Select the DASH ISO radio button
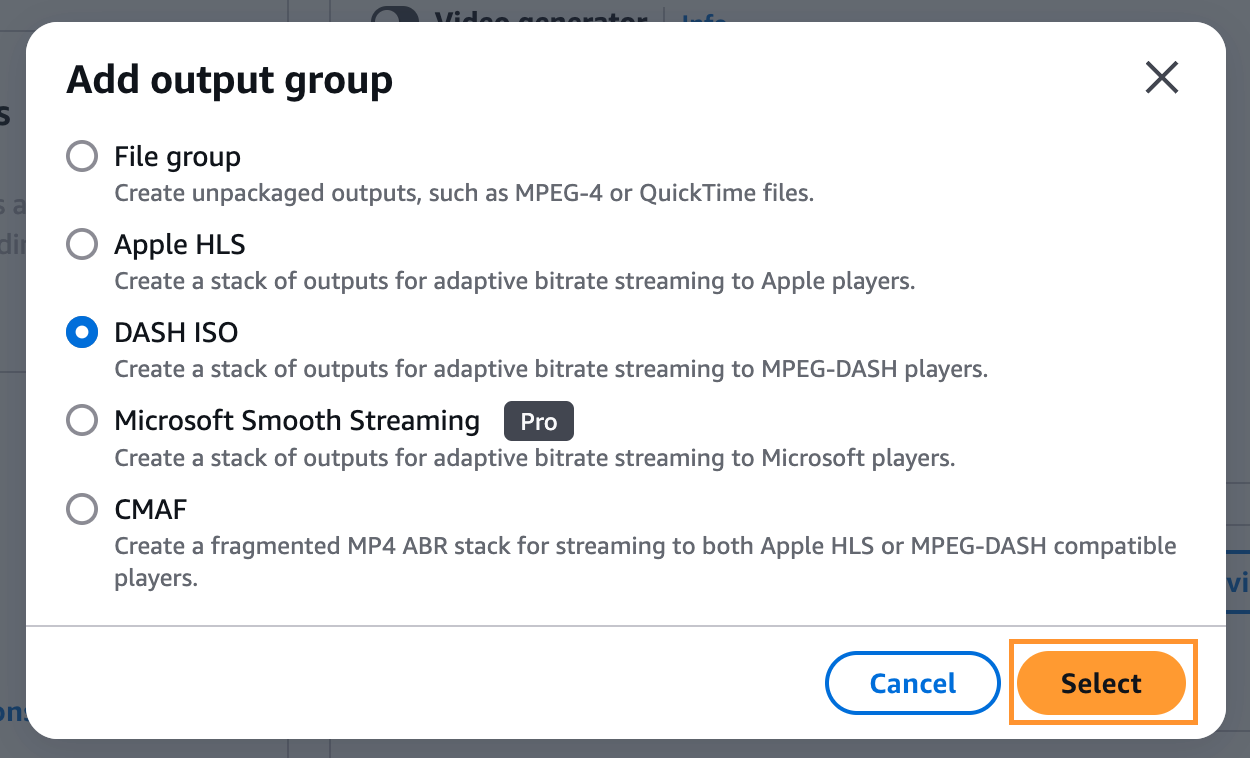 click(81, 332)
